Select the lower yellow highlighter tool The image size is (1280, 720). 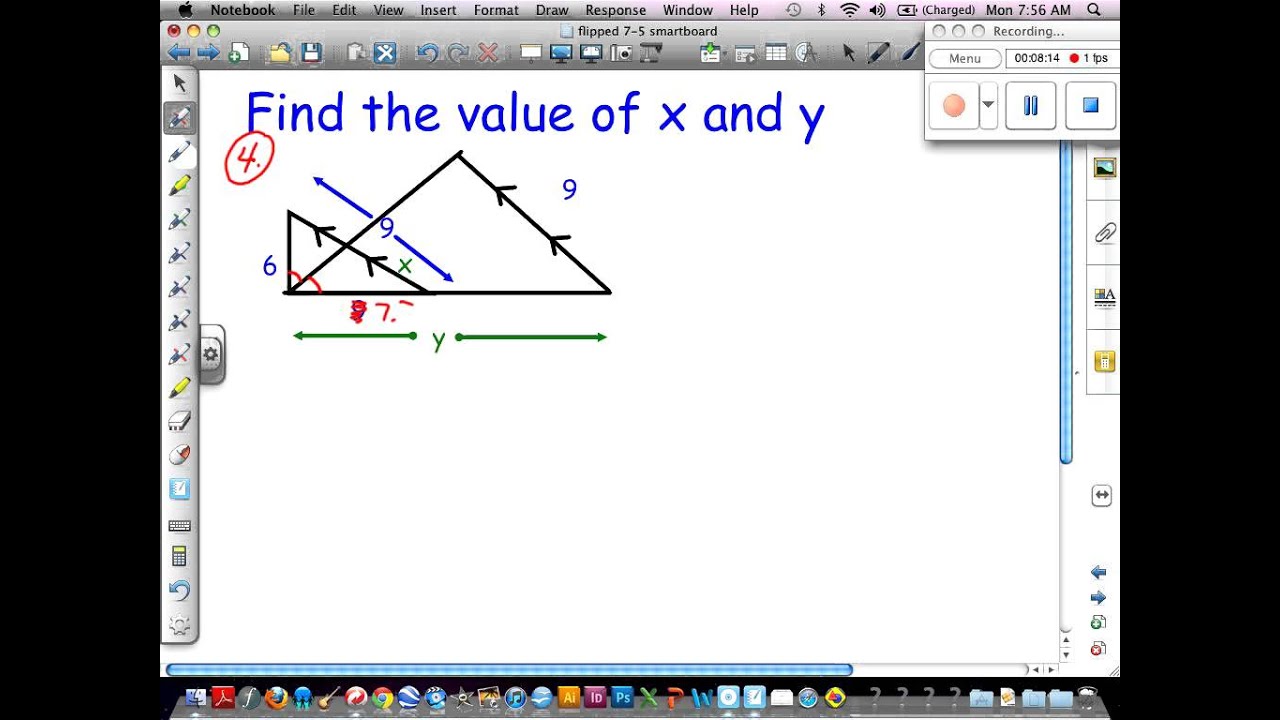(x=180, y=387)
